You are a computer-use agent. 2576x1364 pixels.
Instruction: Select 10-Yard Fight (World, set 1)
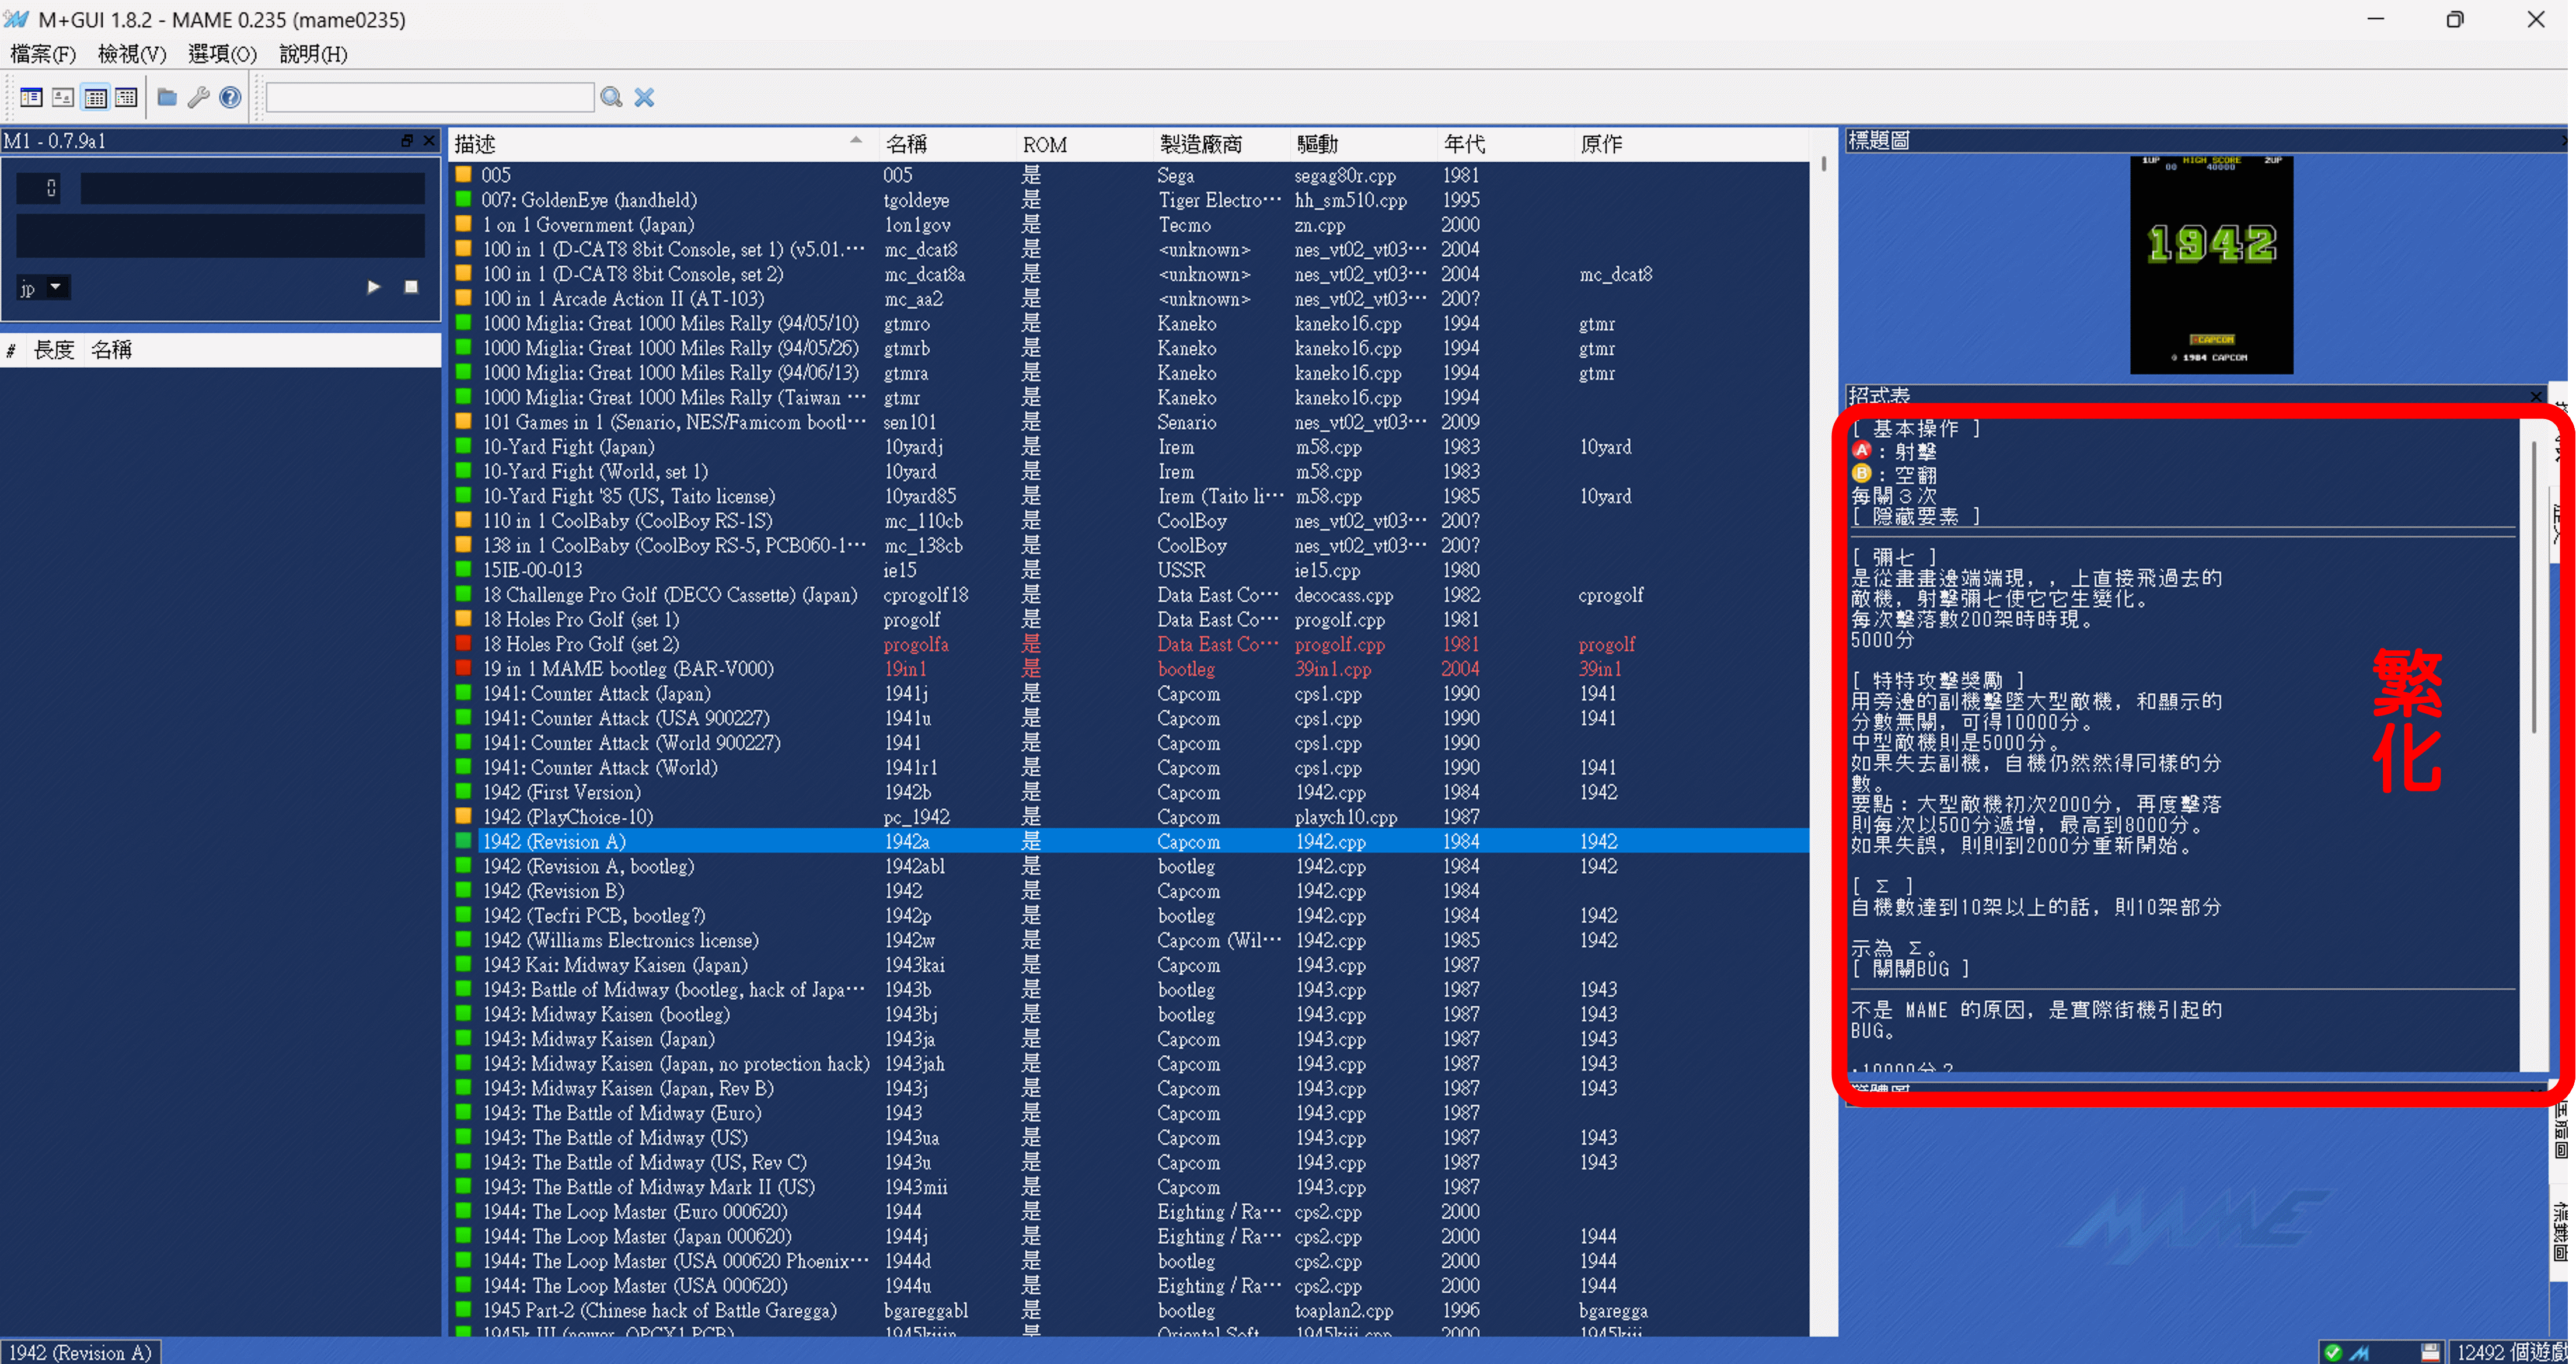click(x=596, y=472)
